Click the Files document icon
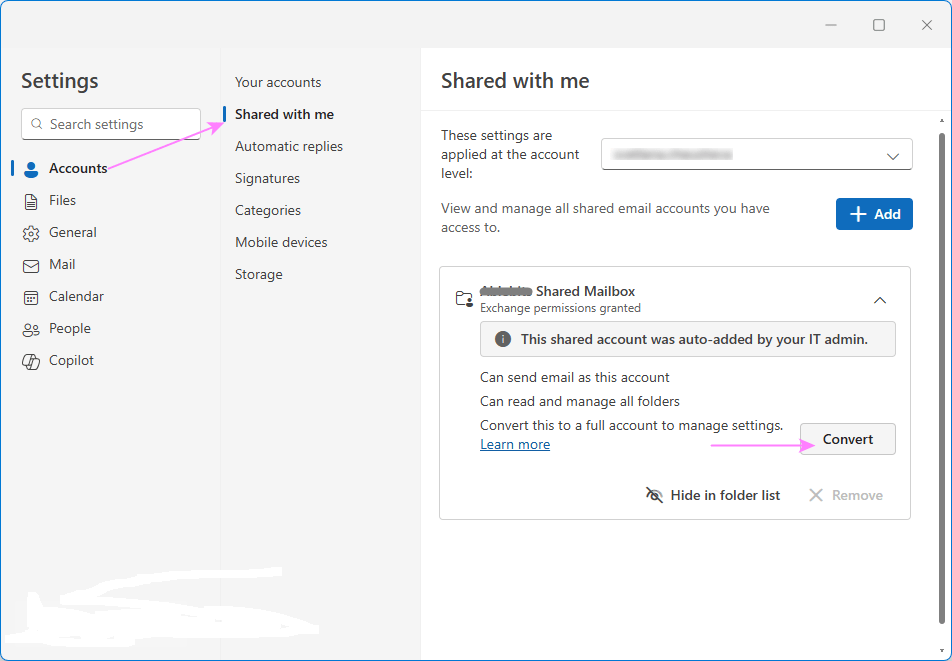 [x=31, y=202]
